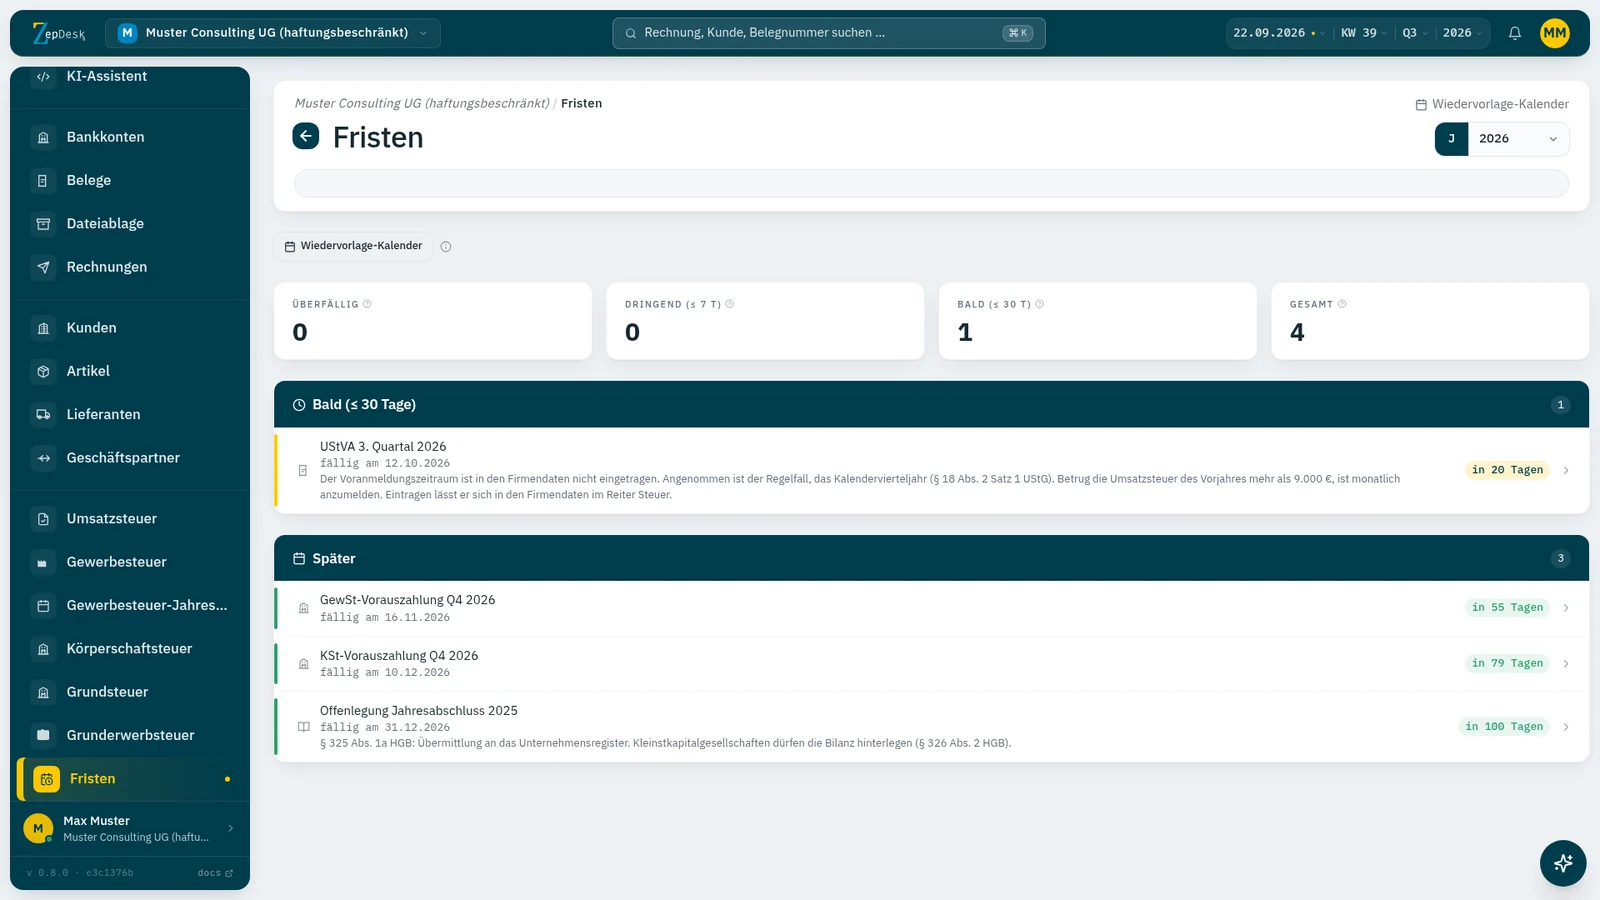Click the Muster Consulting UG breadcrumb
This screenshot has height=900, width=1600.
[x=422, y=103]
